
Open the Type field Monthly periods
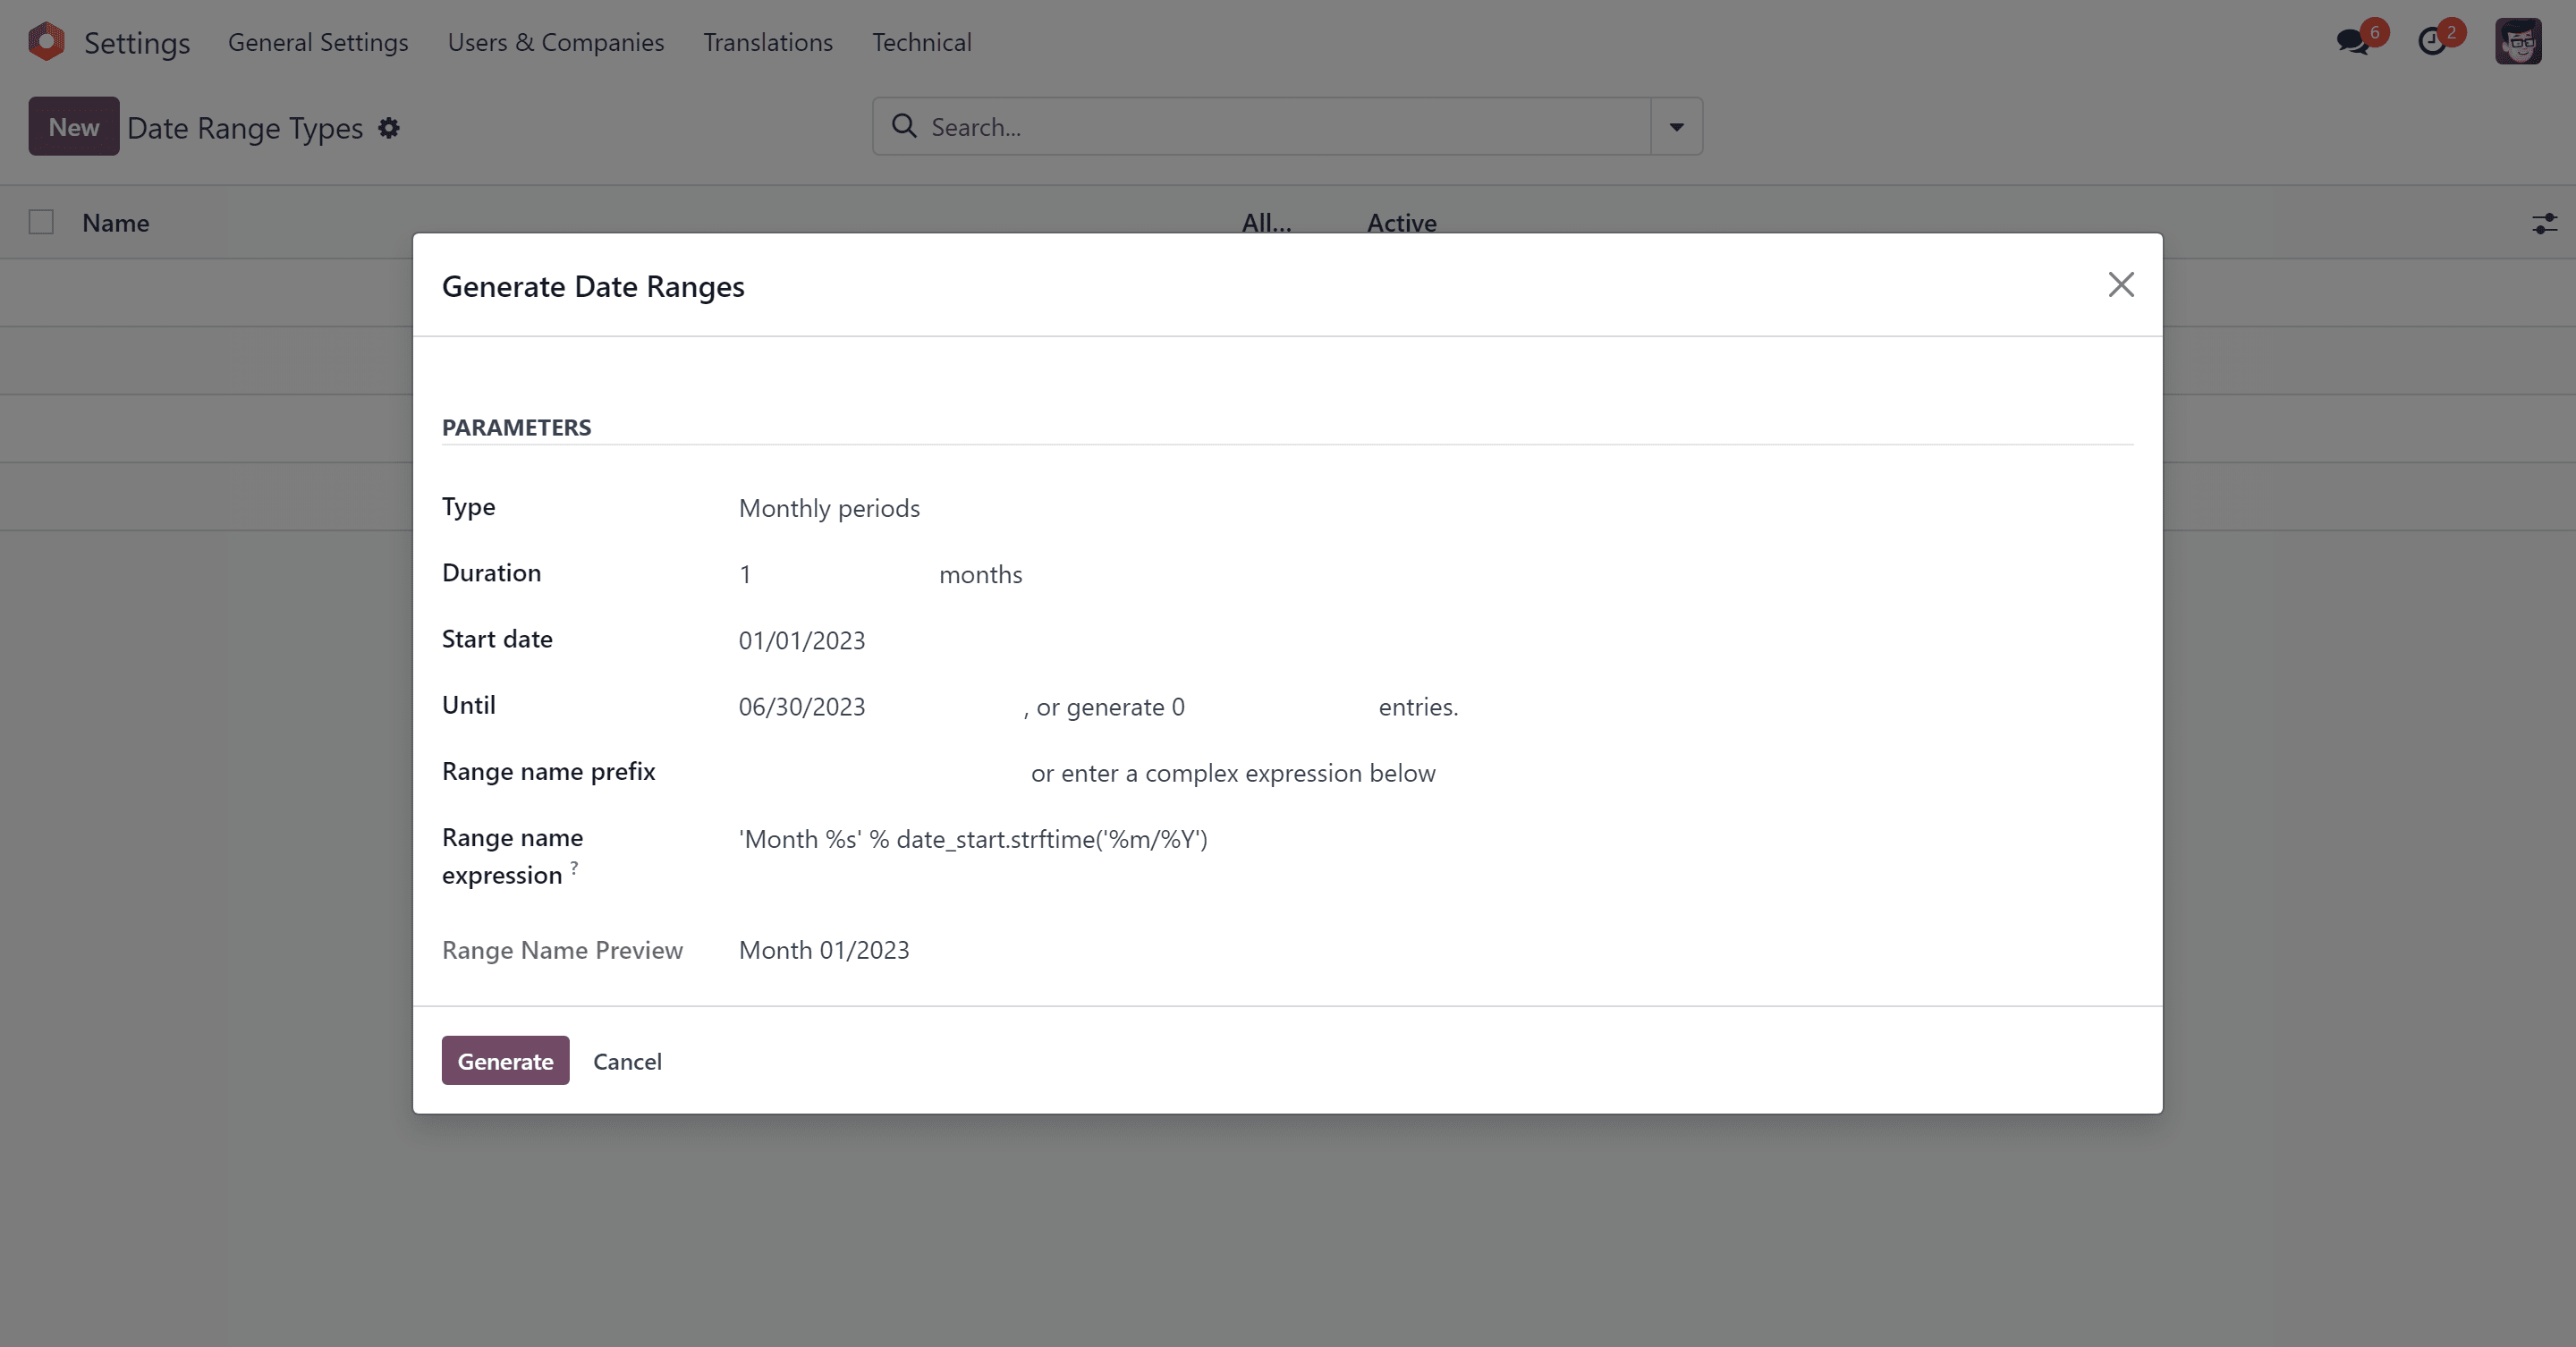[830, 508]
